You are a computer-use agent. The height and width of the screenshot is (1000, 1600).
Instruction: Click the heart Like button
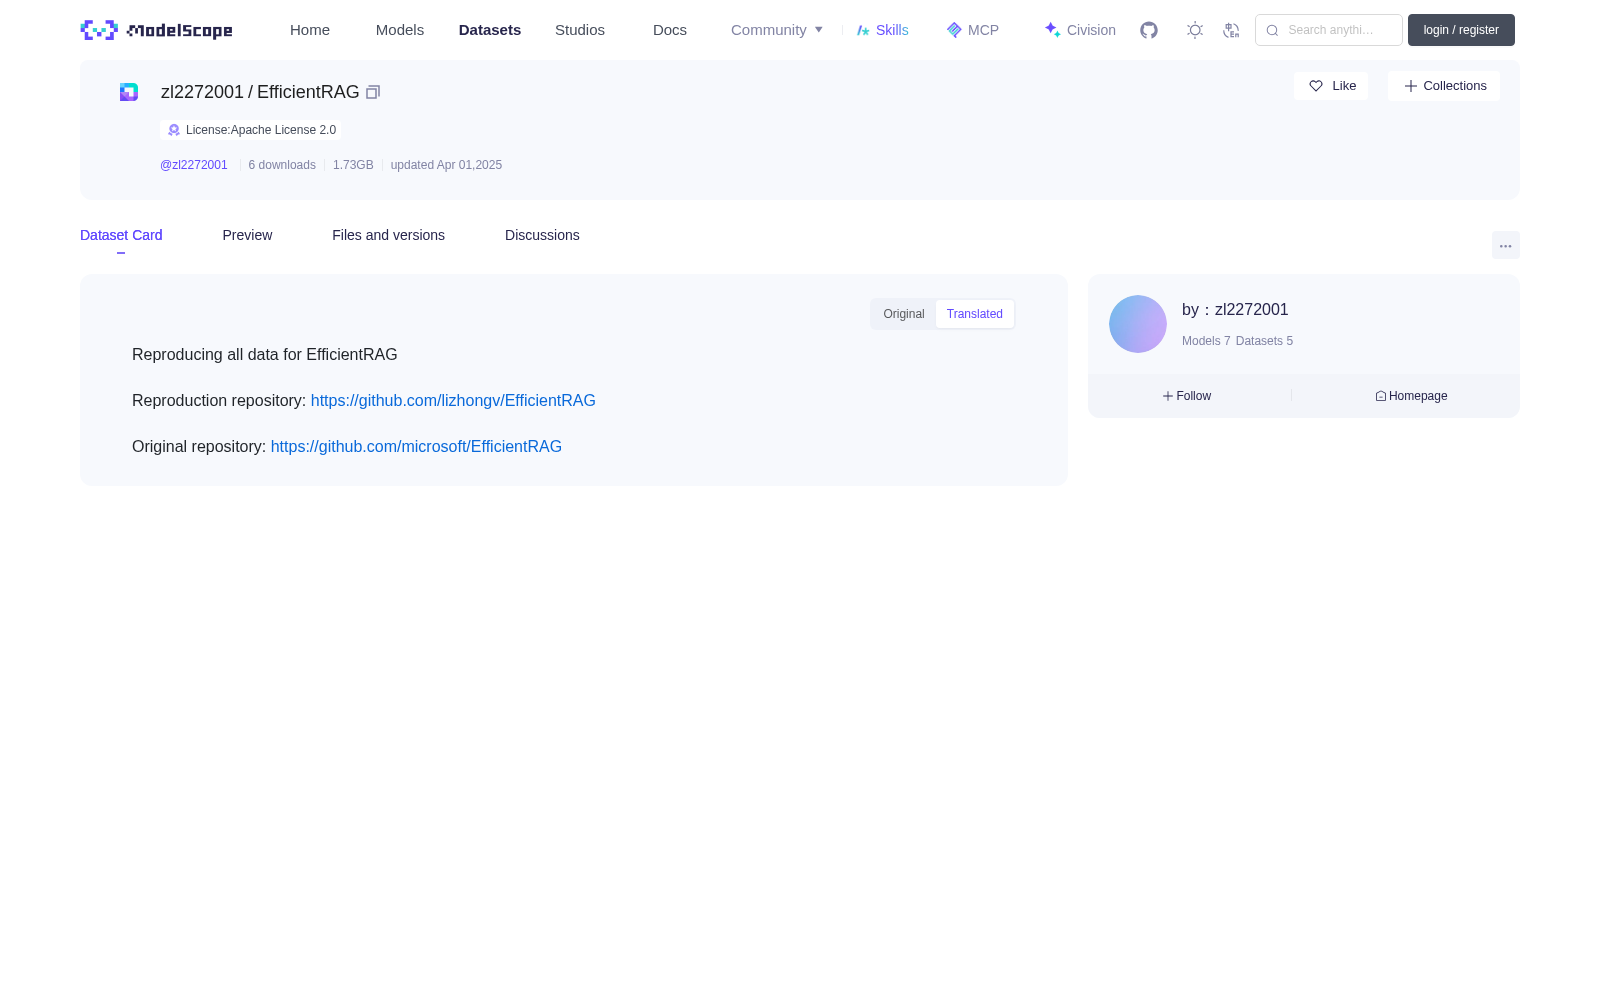(x=1331, y=86)
